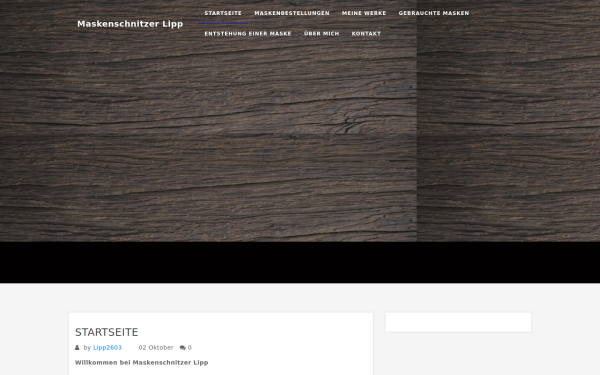
Task: Click the word by before author name
Action: pyautogui.click(x=87, y=347)
